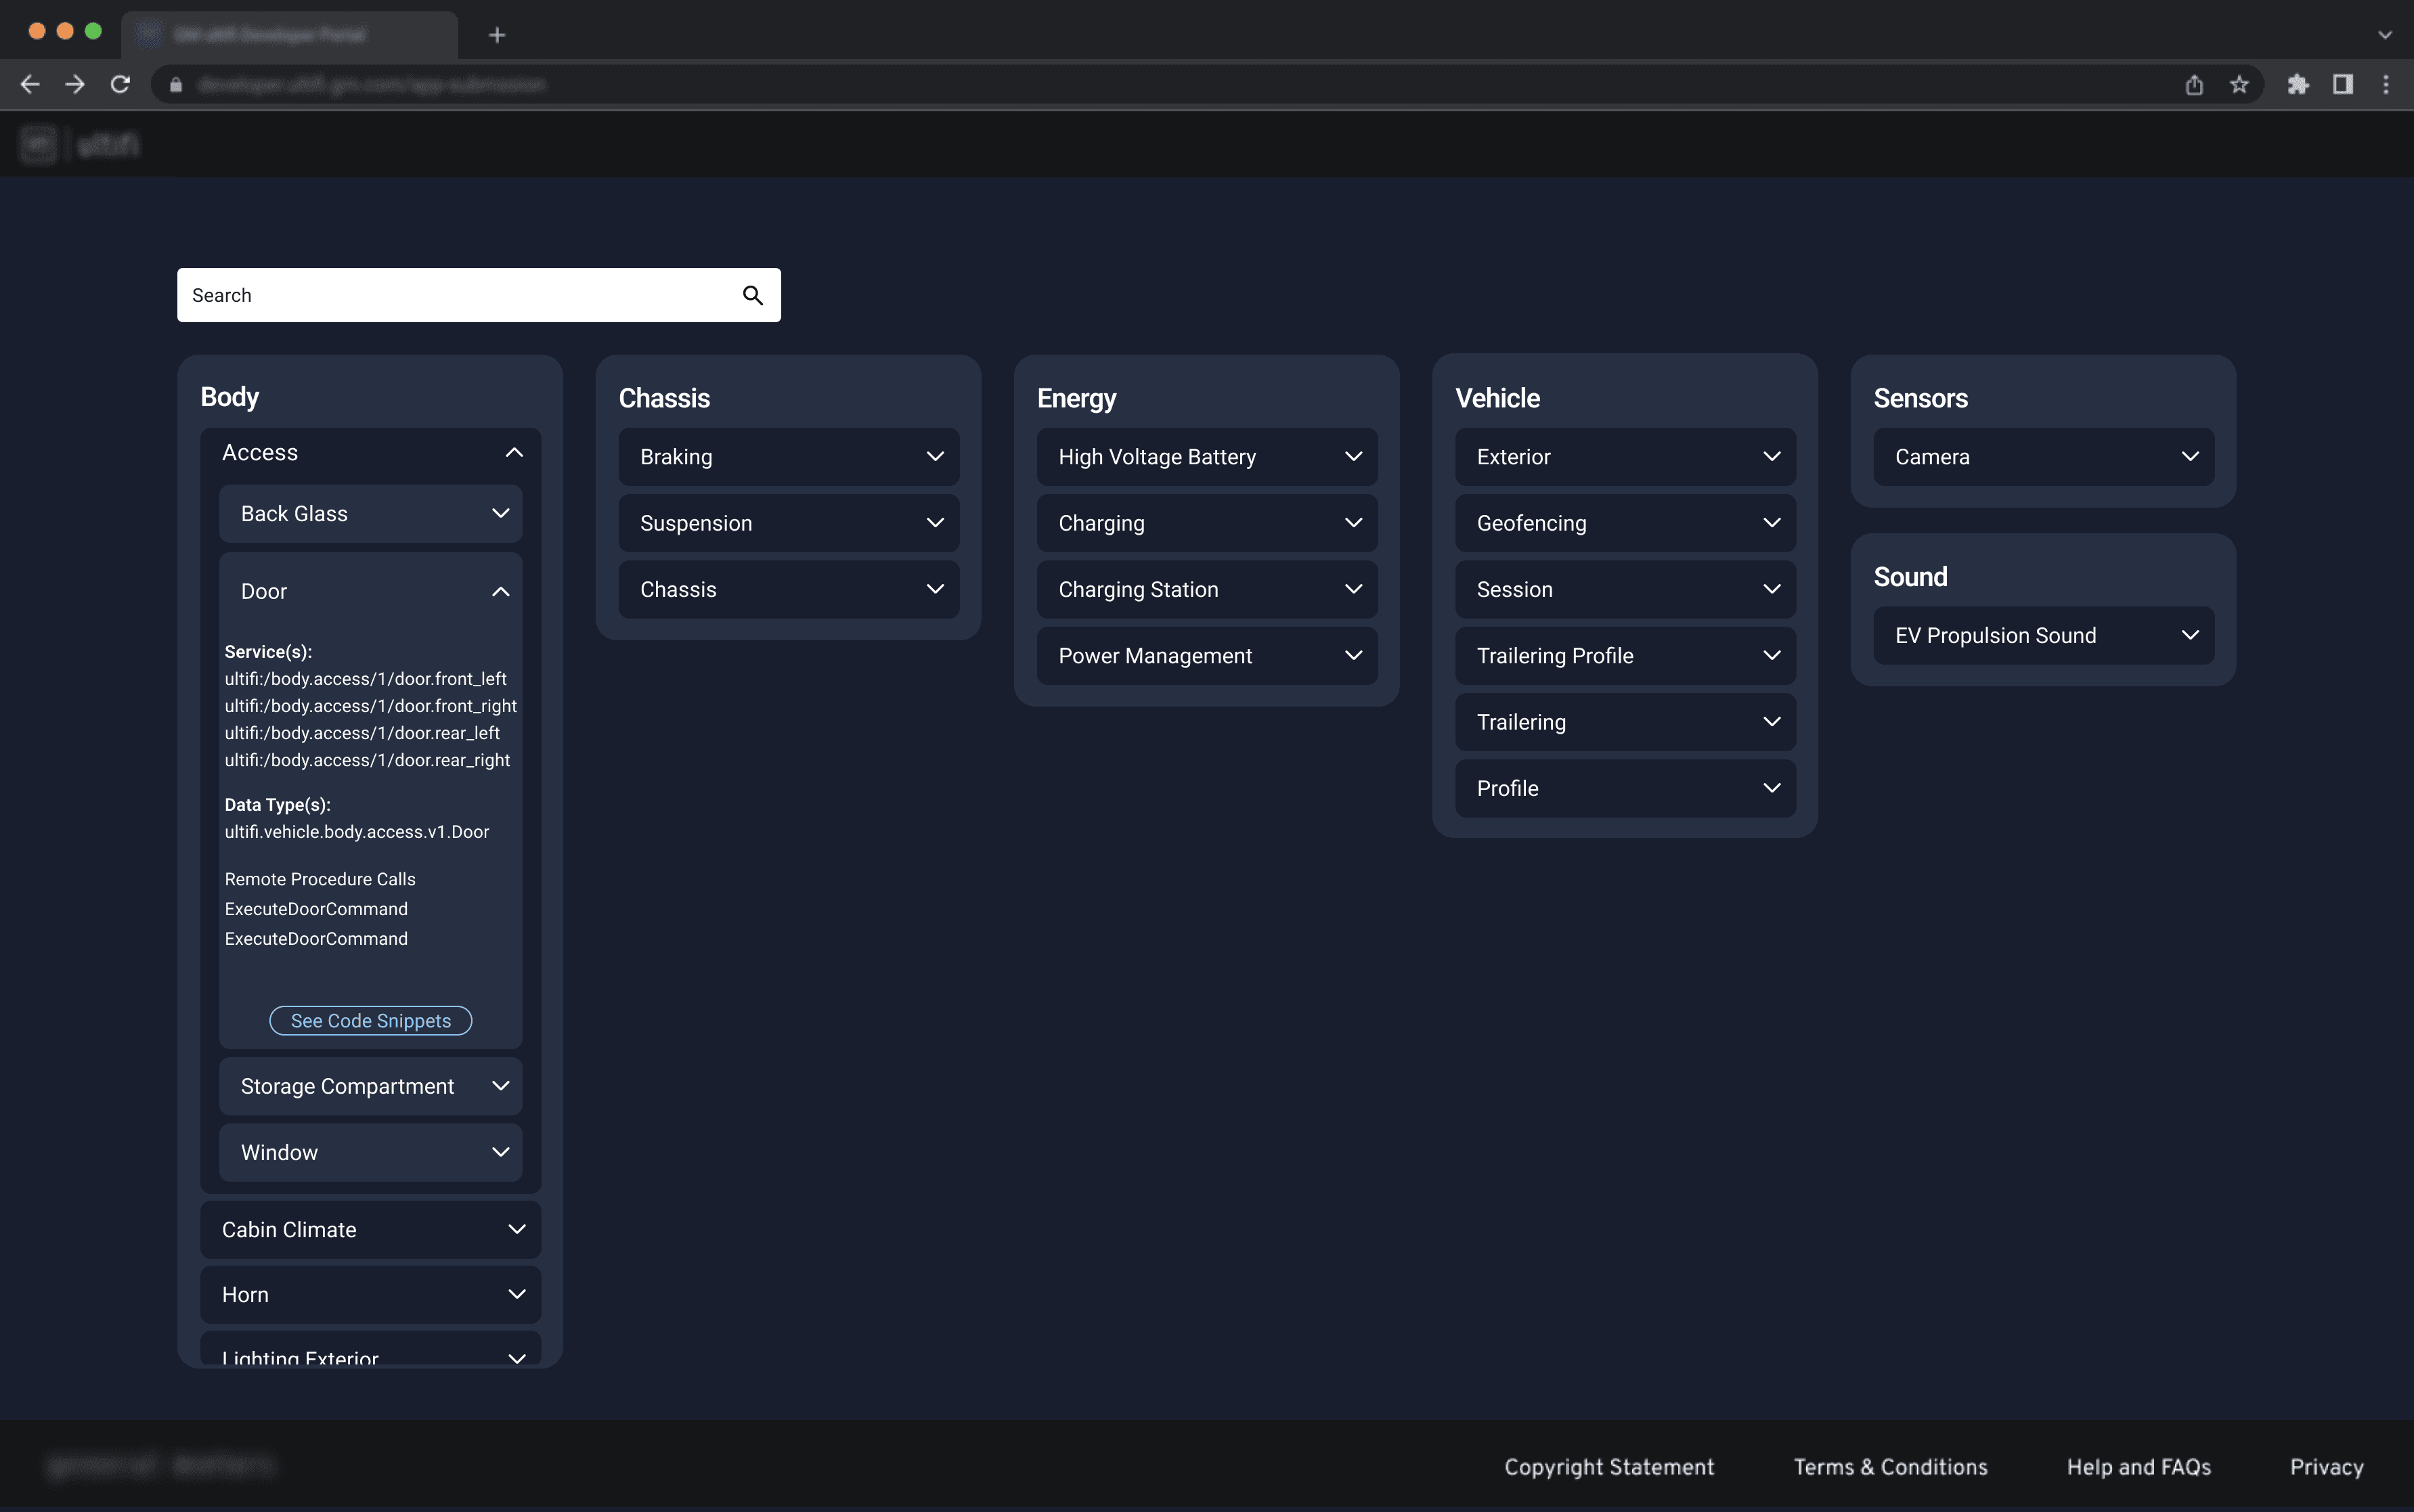Click the search magnifier icon
Image resolution: width=2414 pixels, height=1512 pixels.
point(752,295)
